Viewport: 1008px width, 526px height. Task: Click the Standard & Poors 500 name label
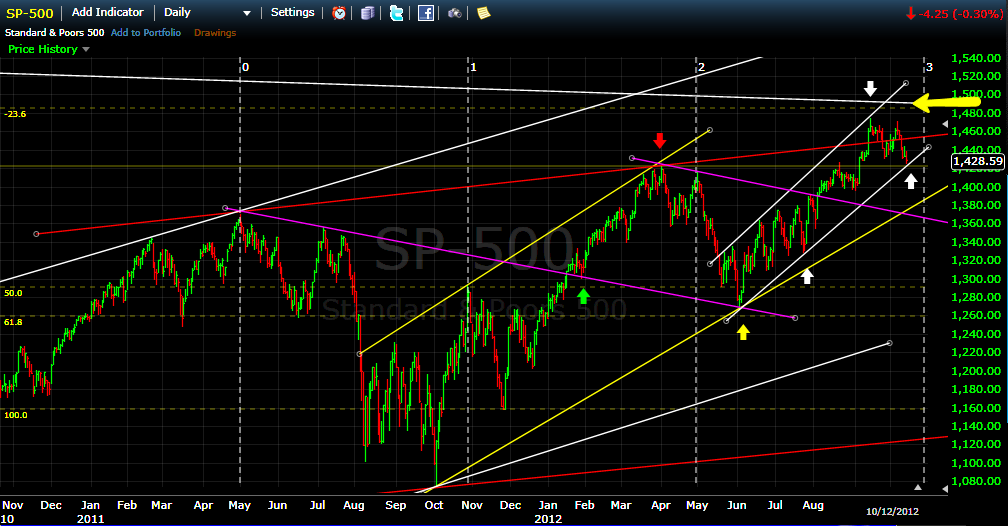pos(55,33)
